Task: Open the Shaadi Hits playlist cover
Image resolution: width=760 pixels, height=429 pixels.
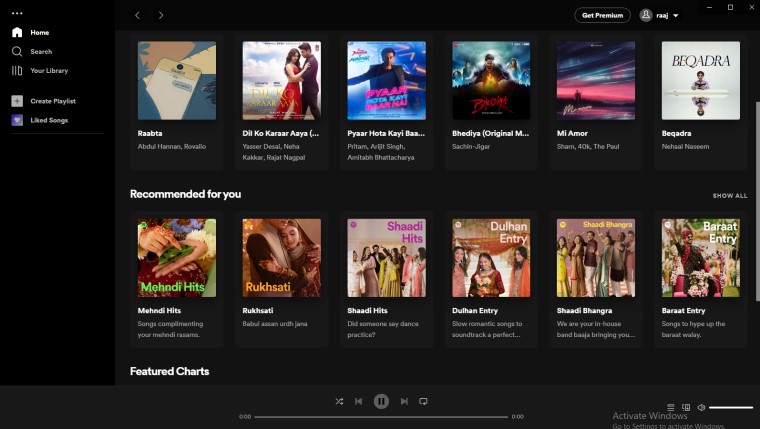Action: point(386,258)
